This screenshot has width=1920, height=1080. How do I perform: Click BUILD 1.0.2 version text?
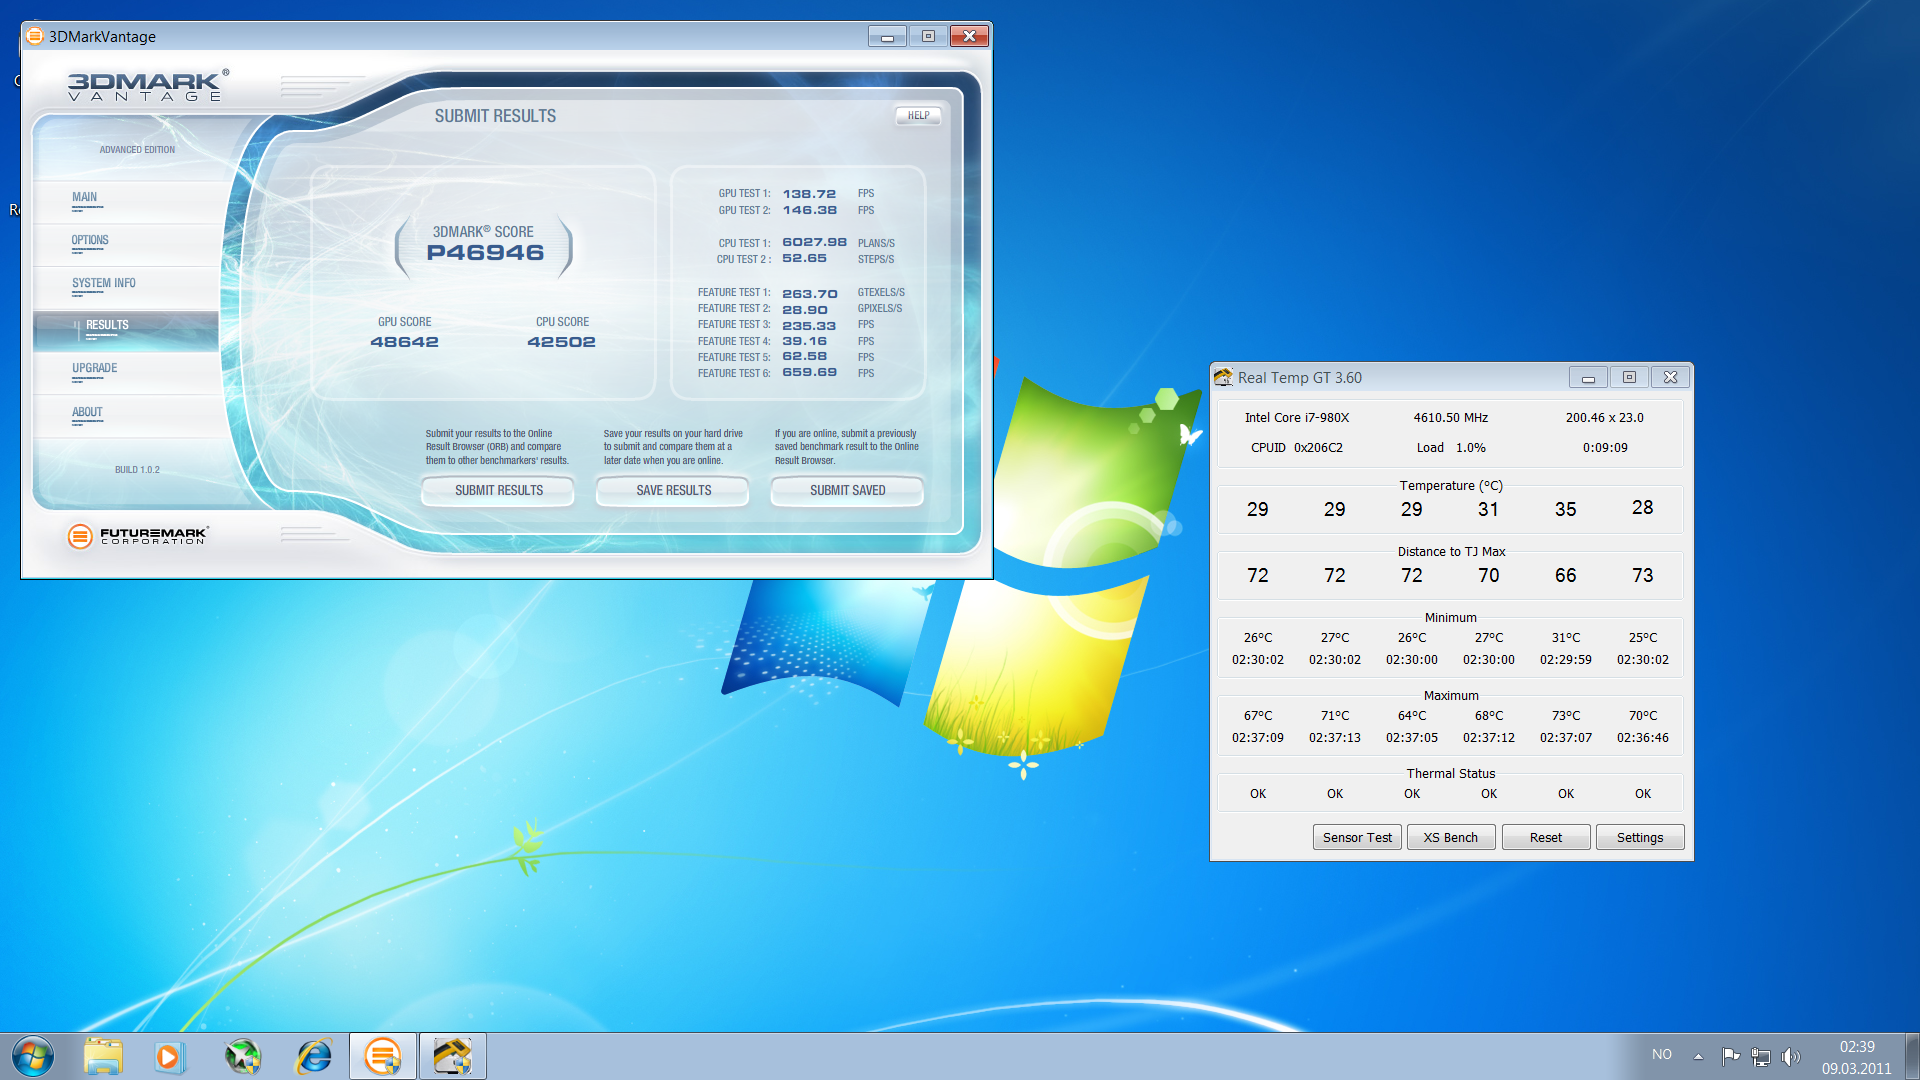137,470
